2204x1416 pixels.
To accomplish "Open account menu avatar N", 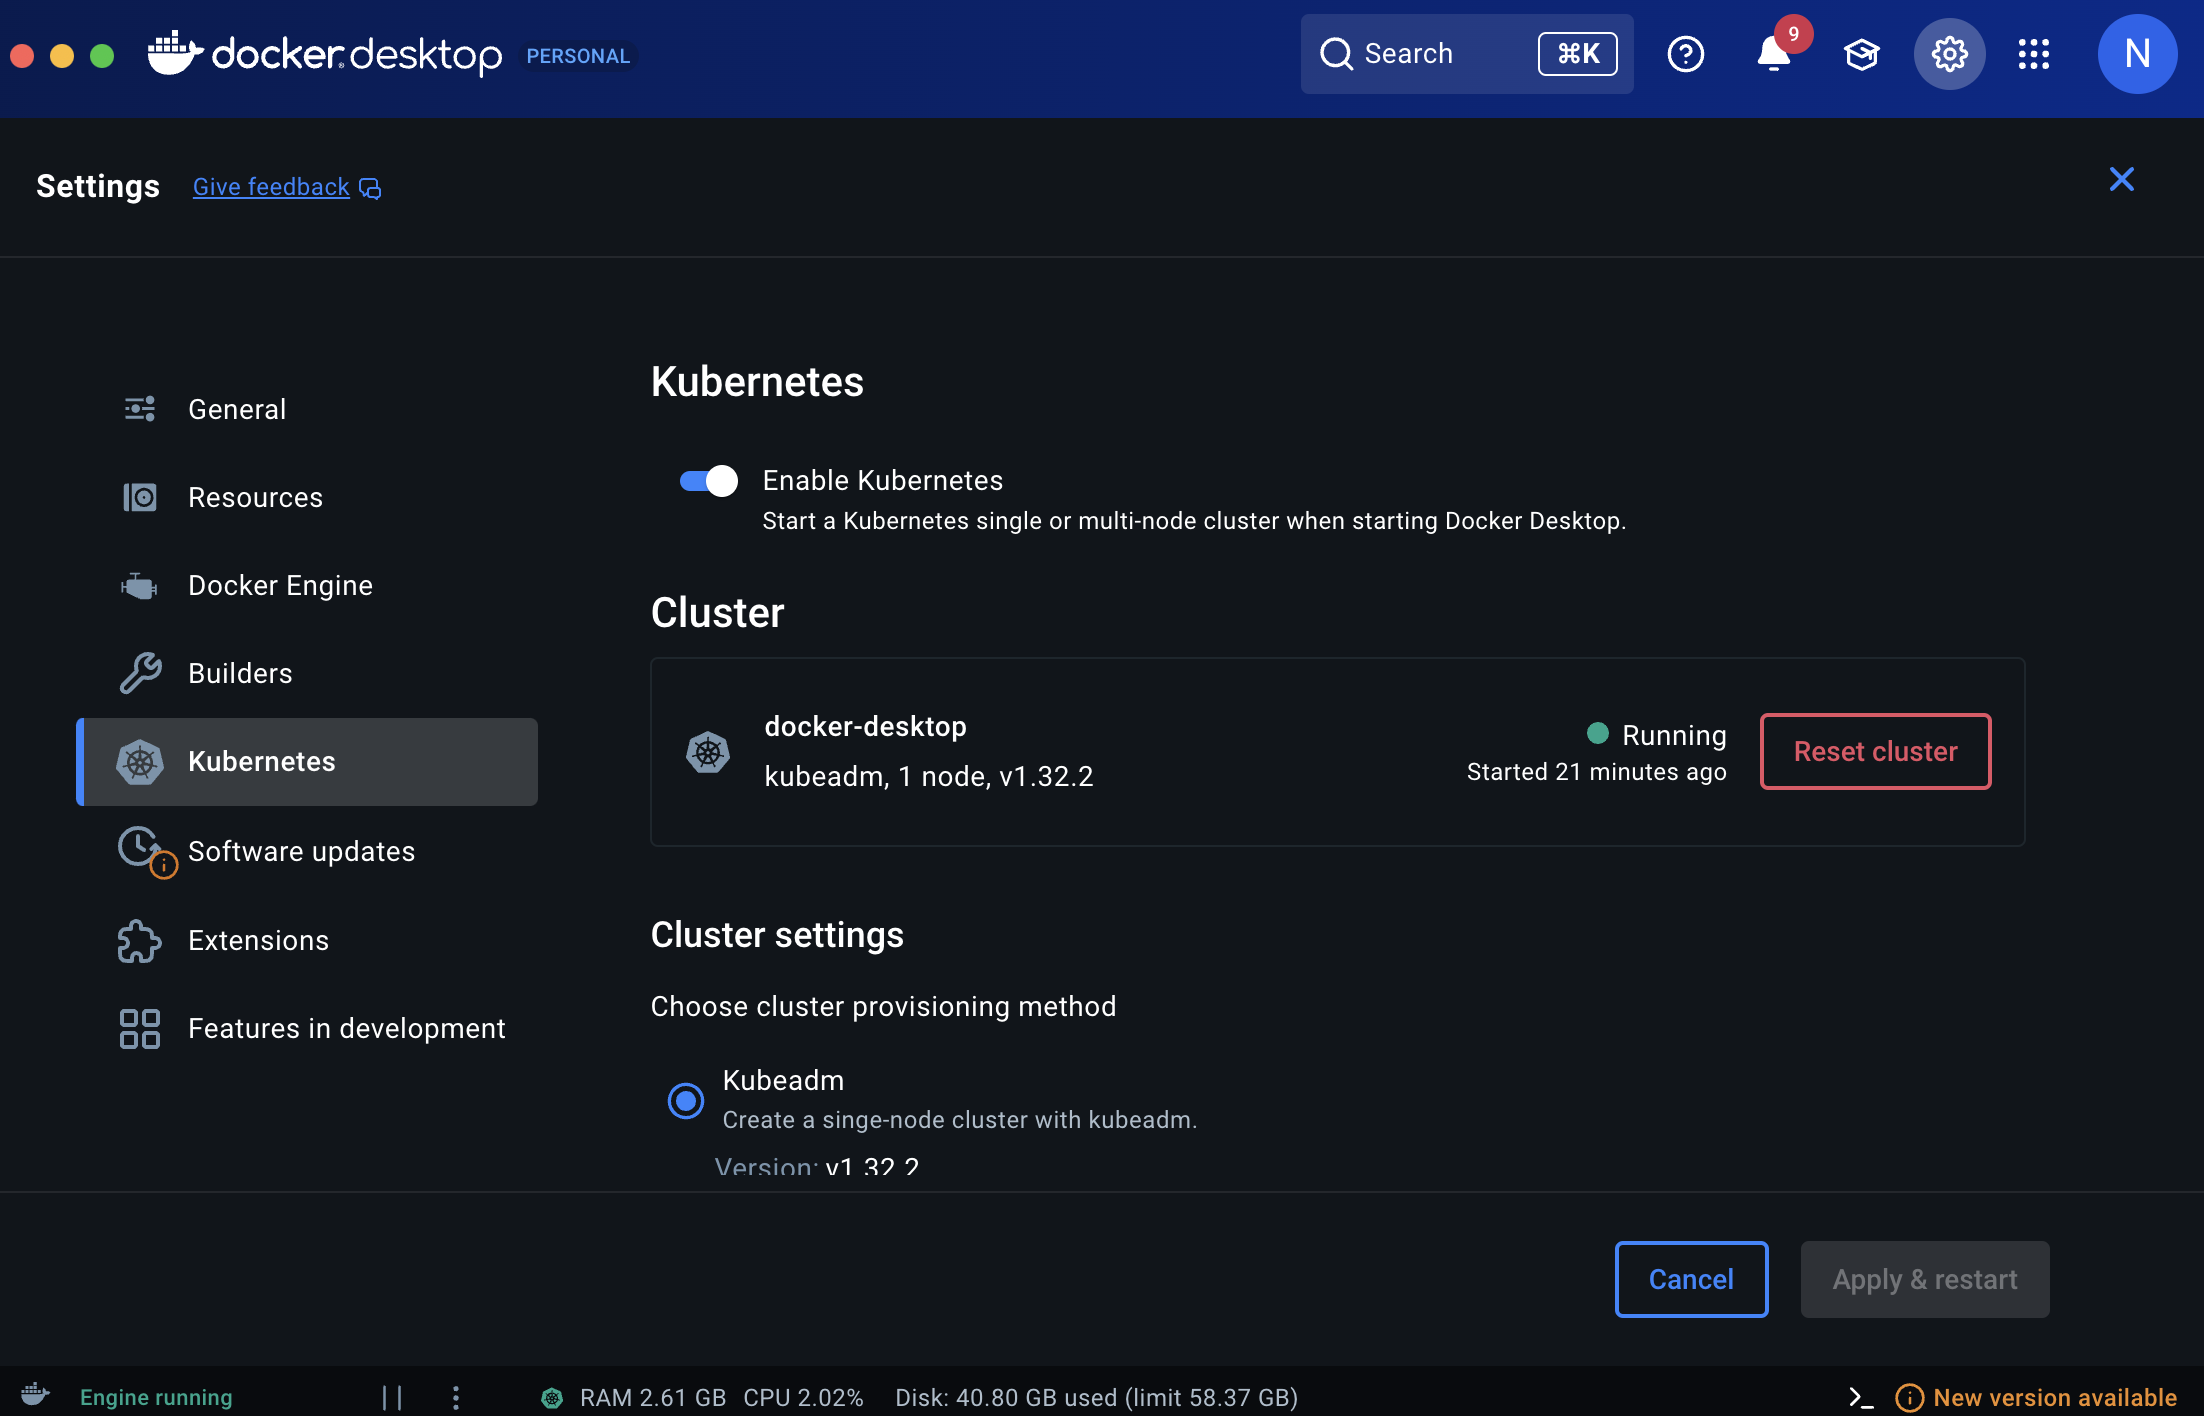I will [2137, 54].
